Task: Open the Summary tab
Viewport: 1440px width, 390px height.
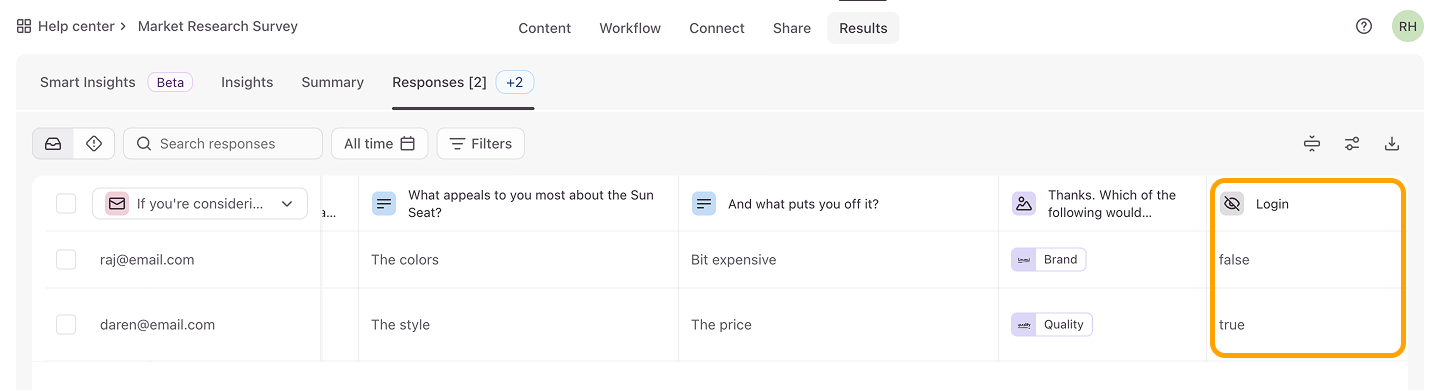Action: click(333, 83)
